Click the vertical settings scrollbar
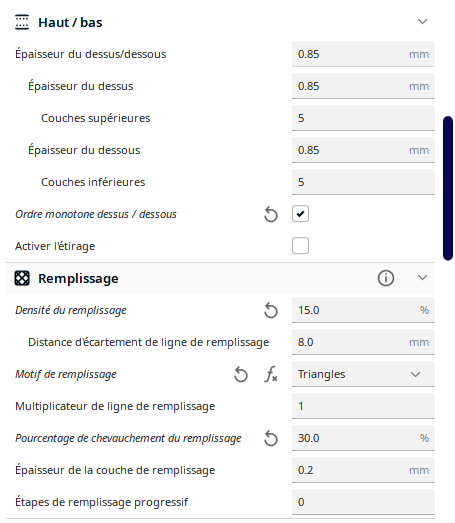Screen dimensions: 455x523 448,188
